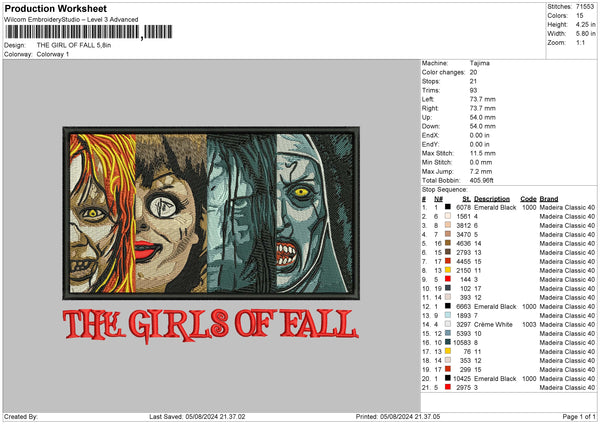Viewport: 600px width, 424px height.
Task: Select the Trims value 93
Action: [x=473, y=90]
